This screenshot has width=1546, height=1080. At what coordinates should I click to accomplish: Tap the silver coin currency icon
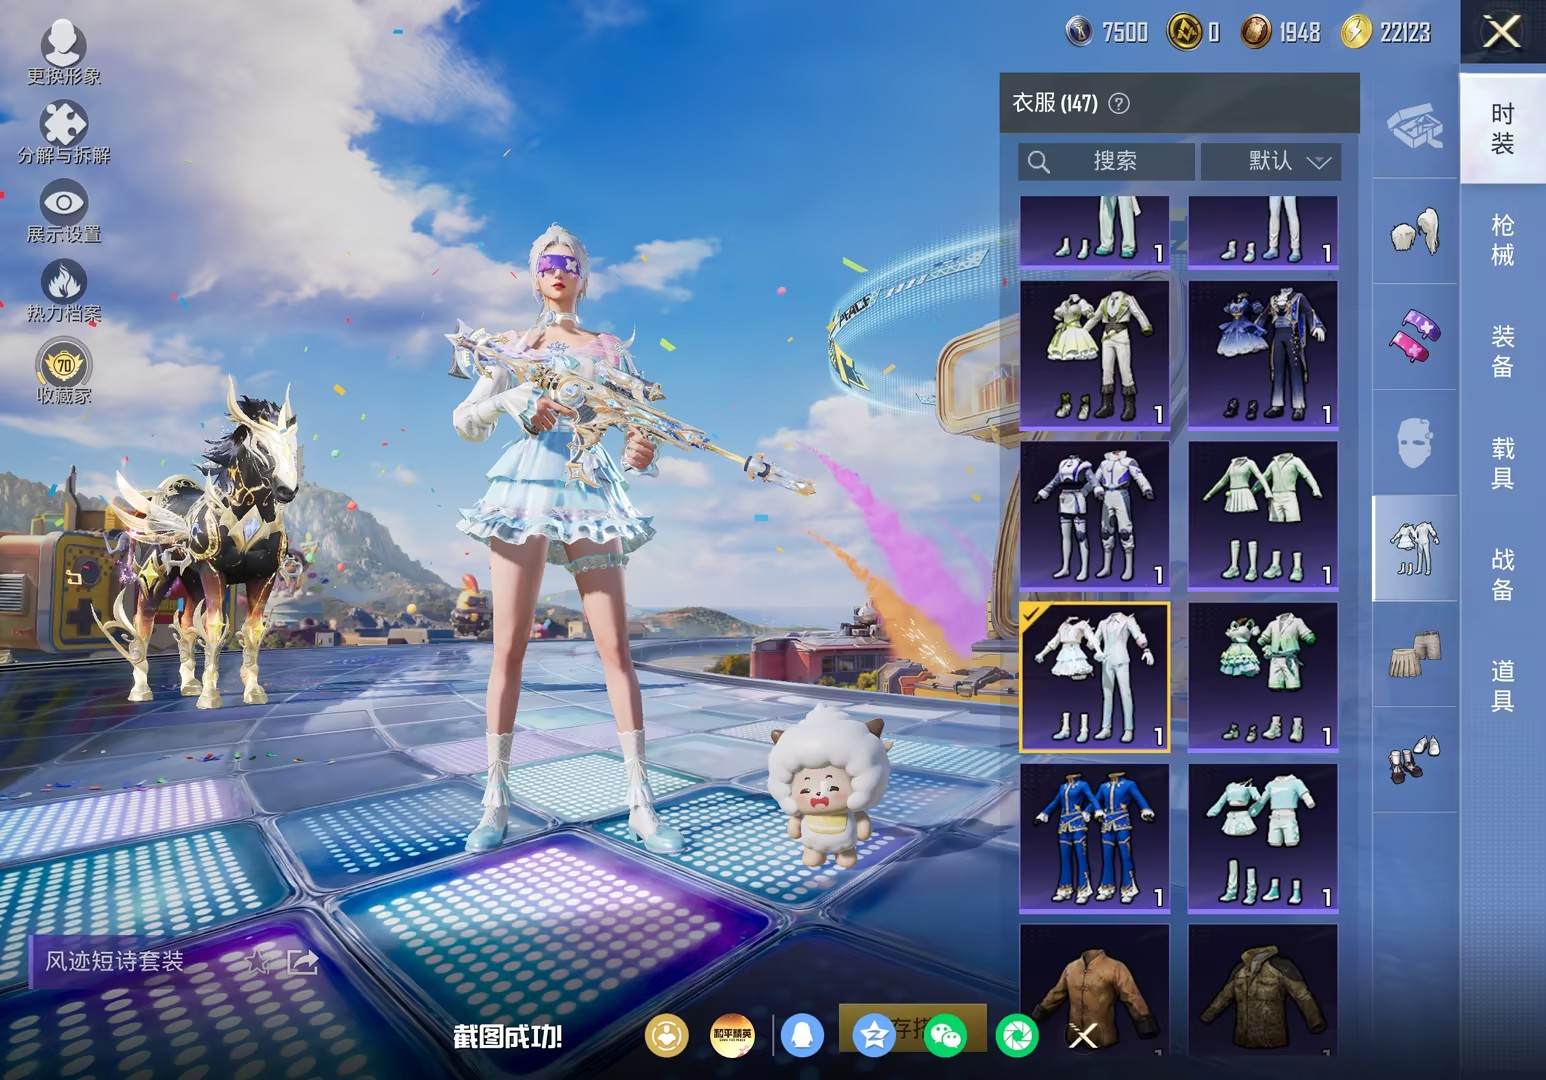[x=1080, y=32]
